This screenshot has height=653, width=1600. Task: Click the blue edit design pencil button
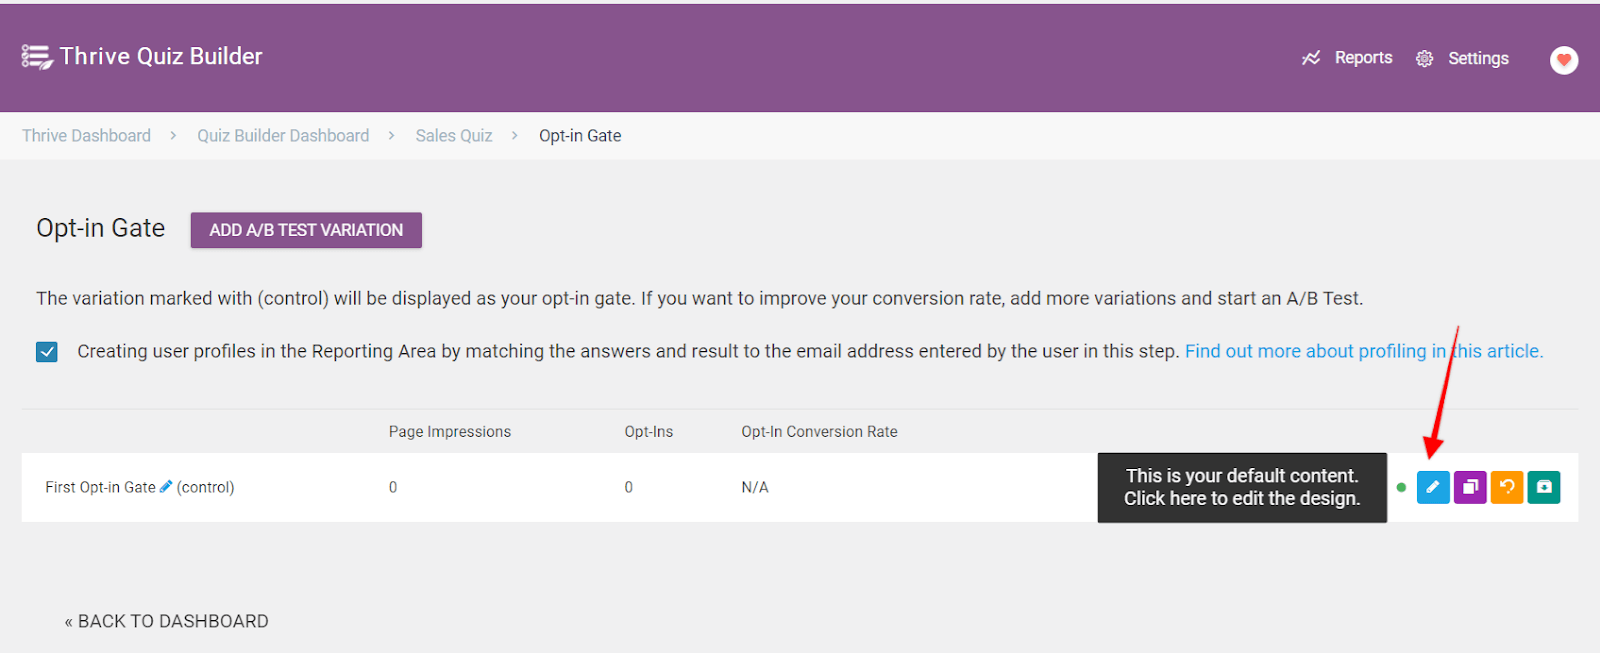tap(1432, 487)
